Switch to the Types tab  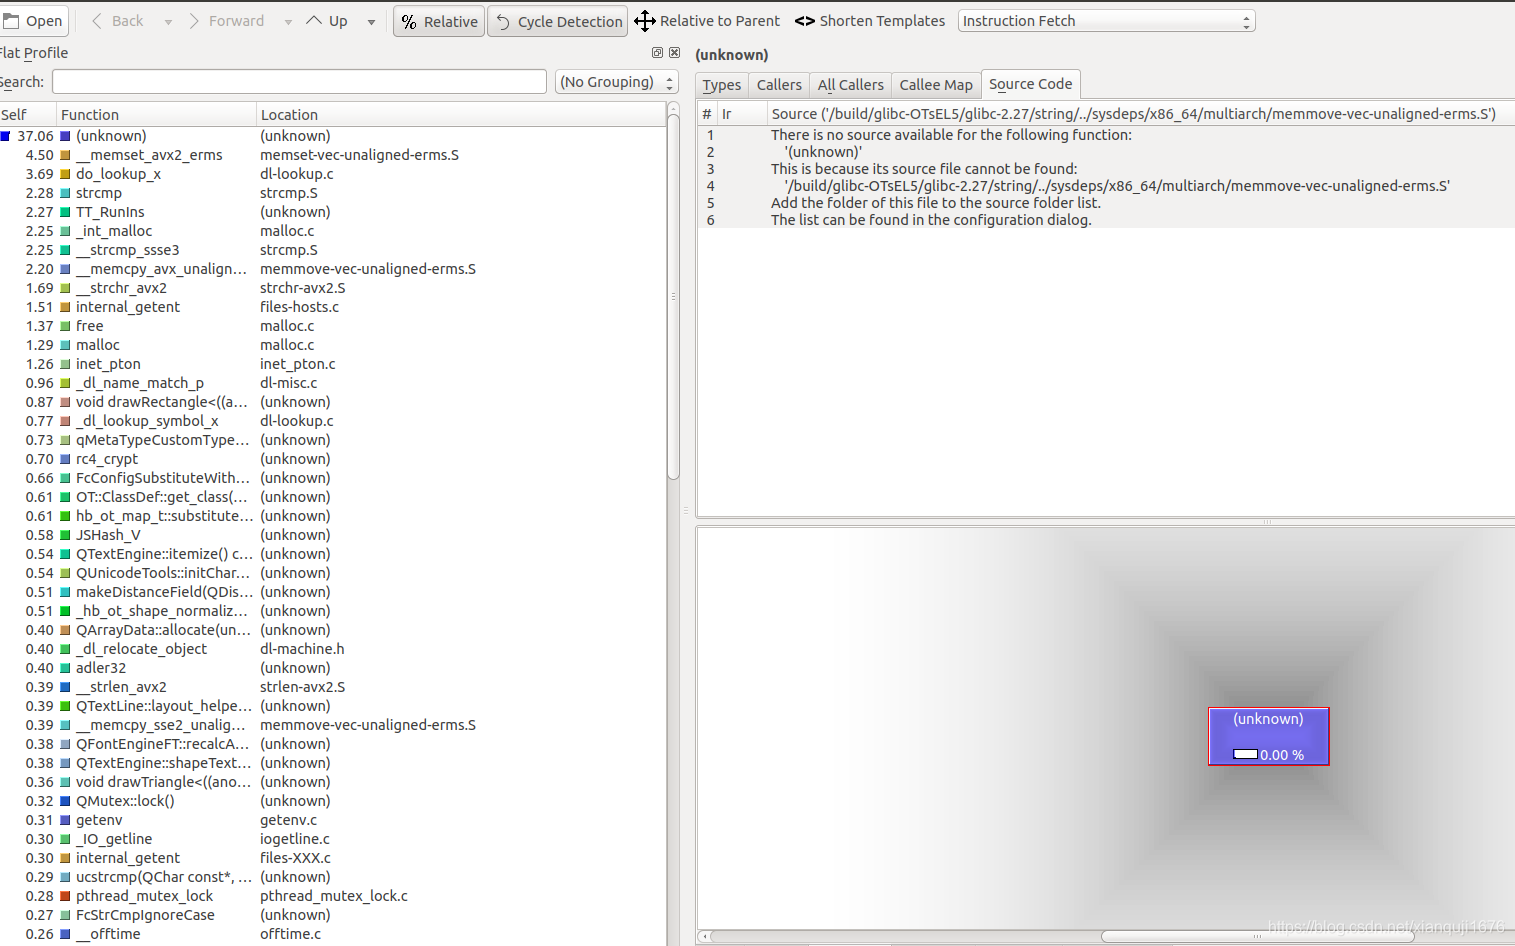tap(722, 85)
